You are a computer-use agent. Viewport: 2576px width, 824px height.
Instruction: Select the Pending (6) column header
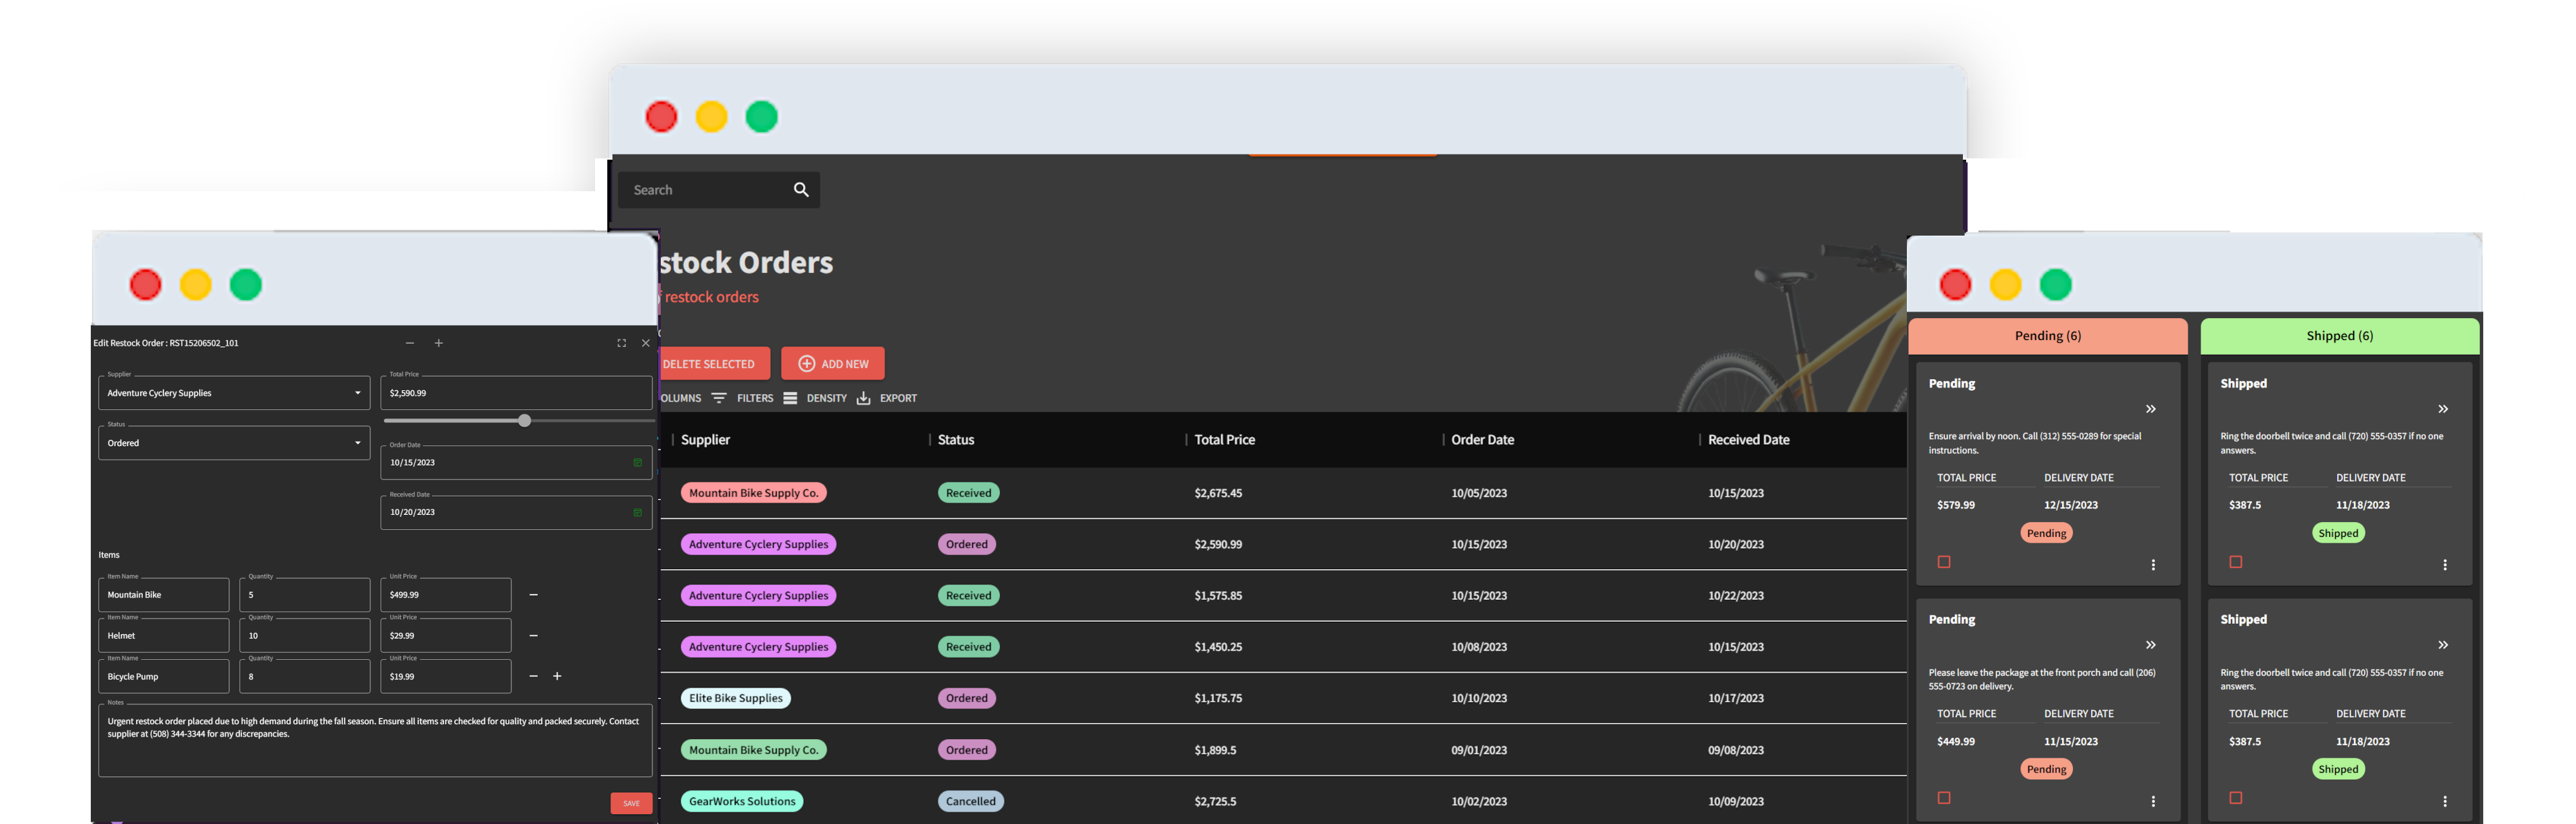tap(2047, 336)
